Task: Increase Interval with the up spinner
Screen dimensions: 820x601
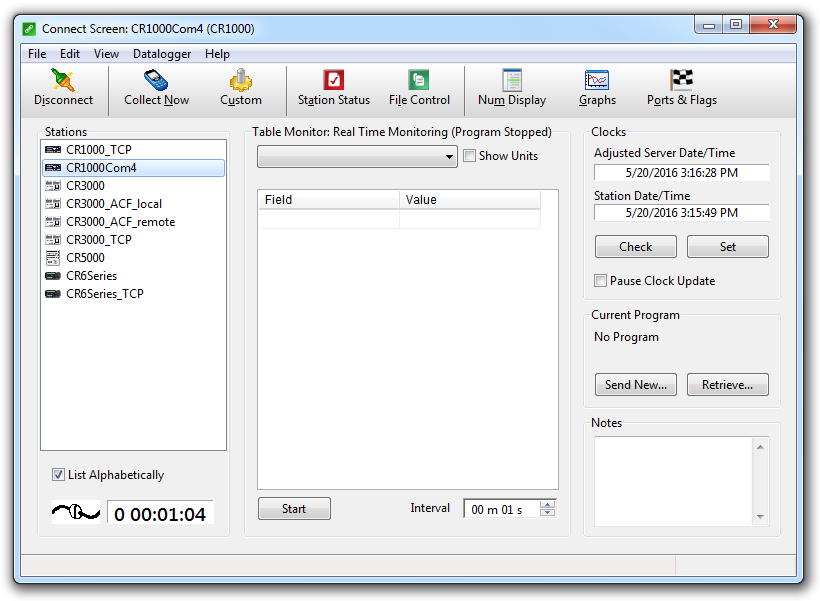Action: pyautogui.click(x=547, y=505)
